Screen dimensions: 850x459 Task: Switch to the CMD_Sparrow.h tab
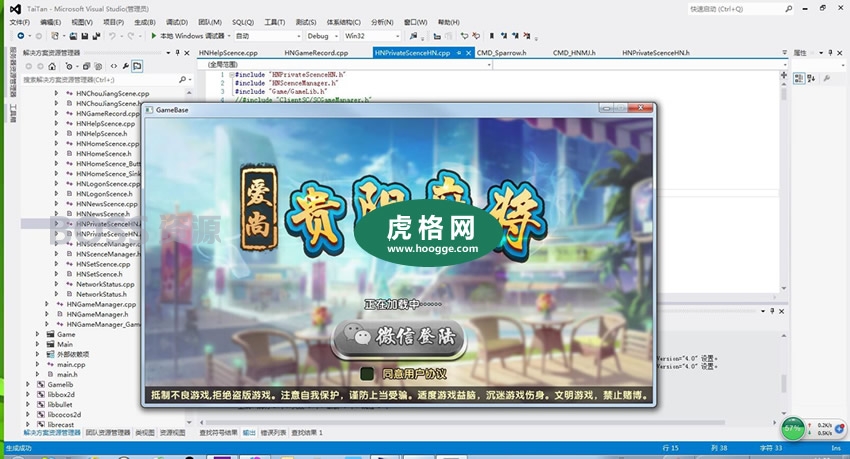tap(501, 53)
